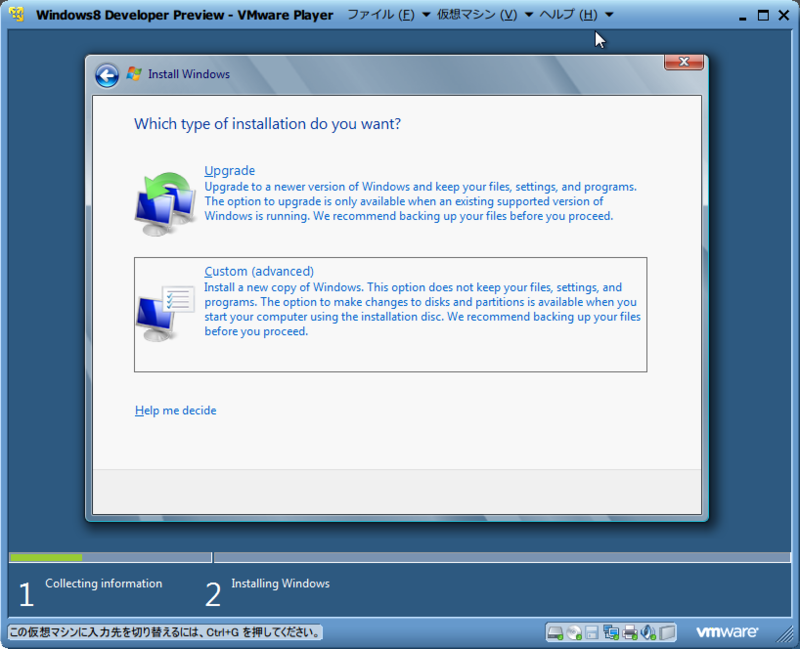Image resolution: width=800 pixels, height=649 pixels.
Task: Expand the arrow next to ヘルプ menu
Action: click(609, 15)
